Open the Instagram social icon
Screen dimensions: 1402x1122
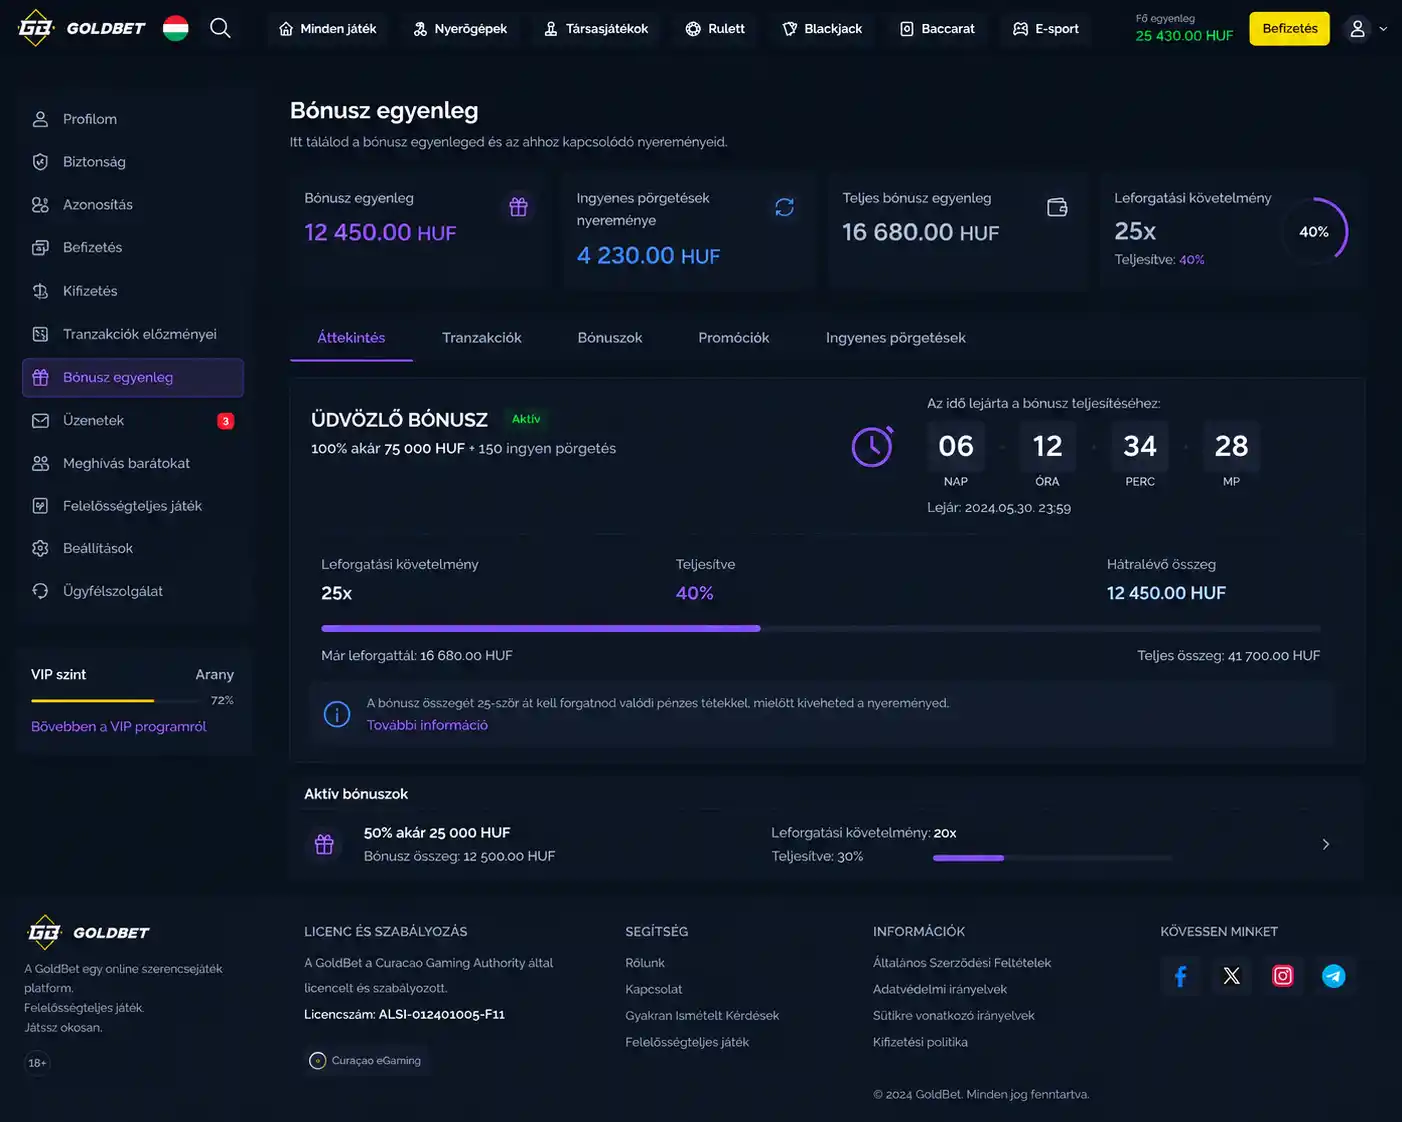(x=1282, y=976)
